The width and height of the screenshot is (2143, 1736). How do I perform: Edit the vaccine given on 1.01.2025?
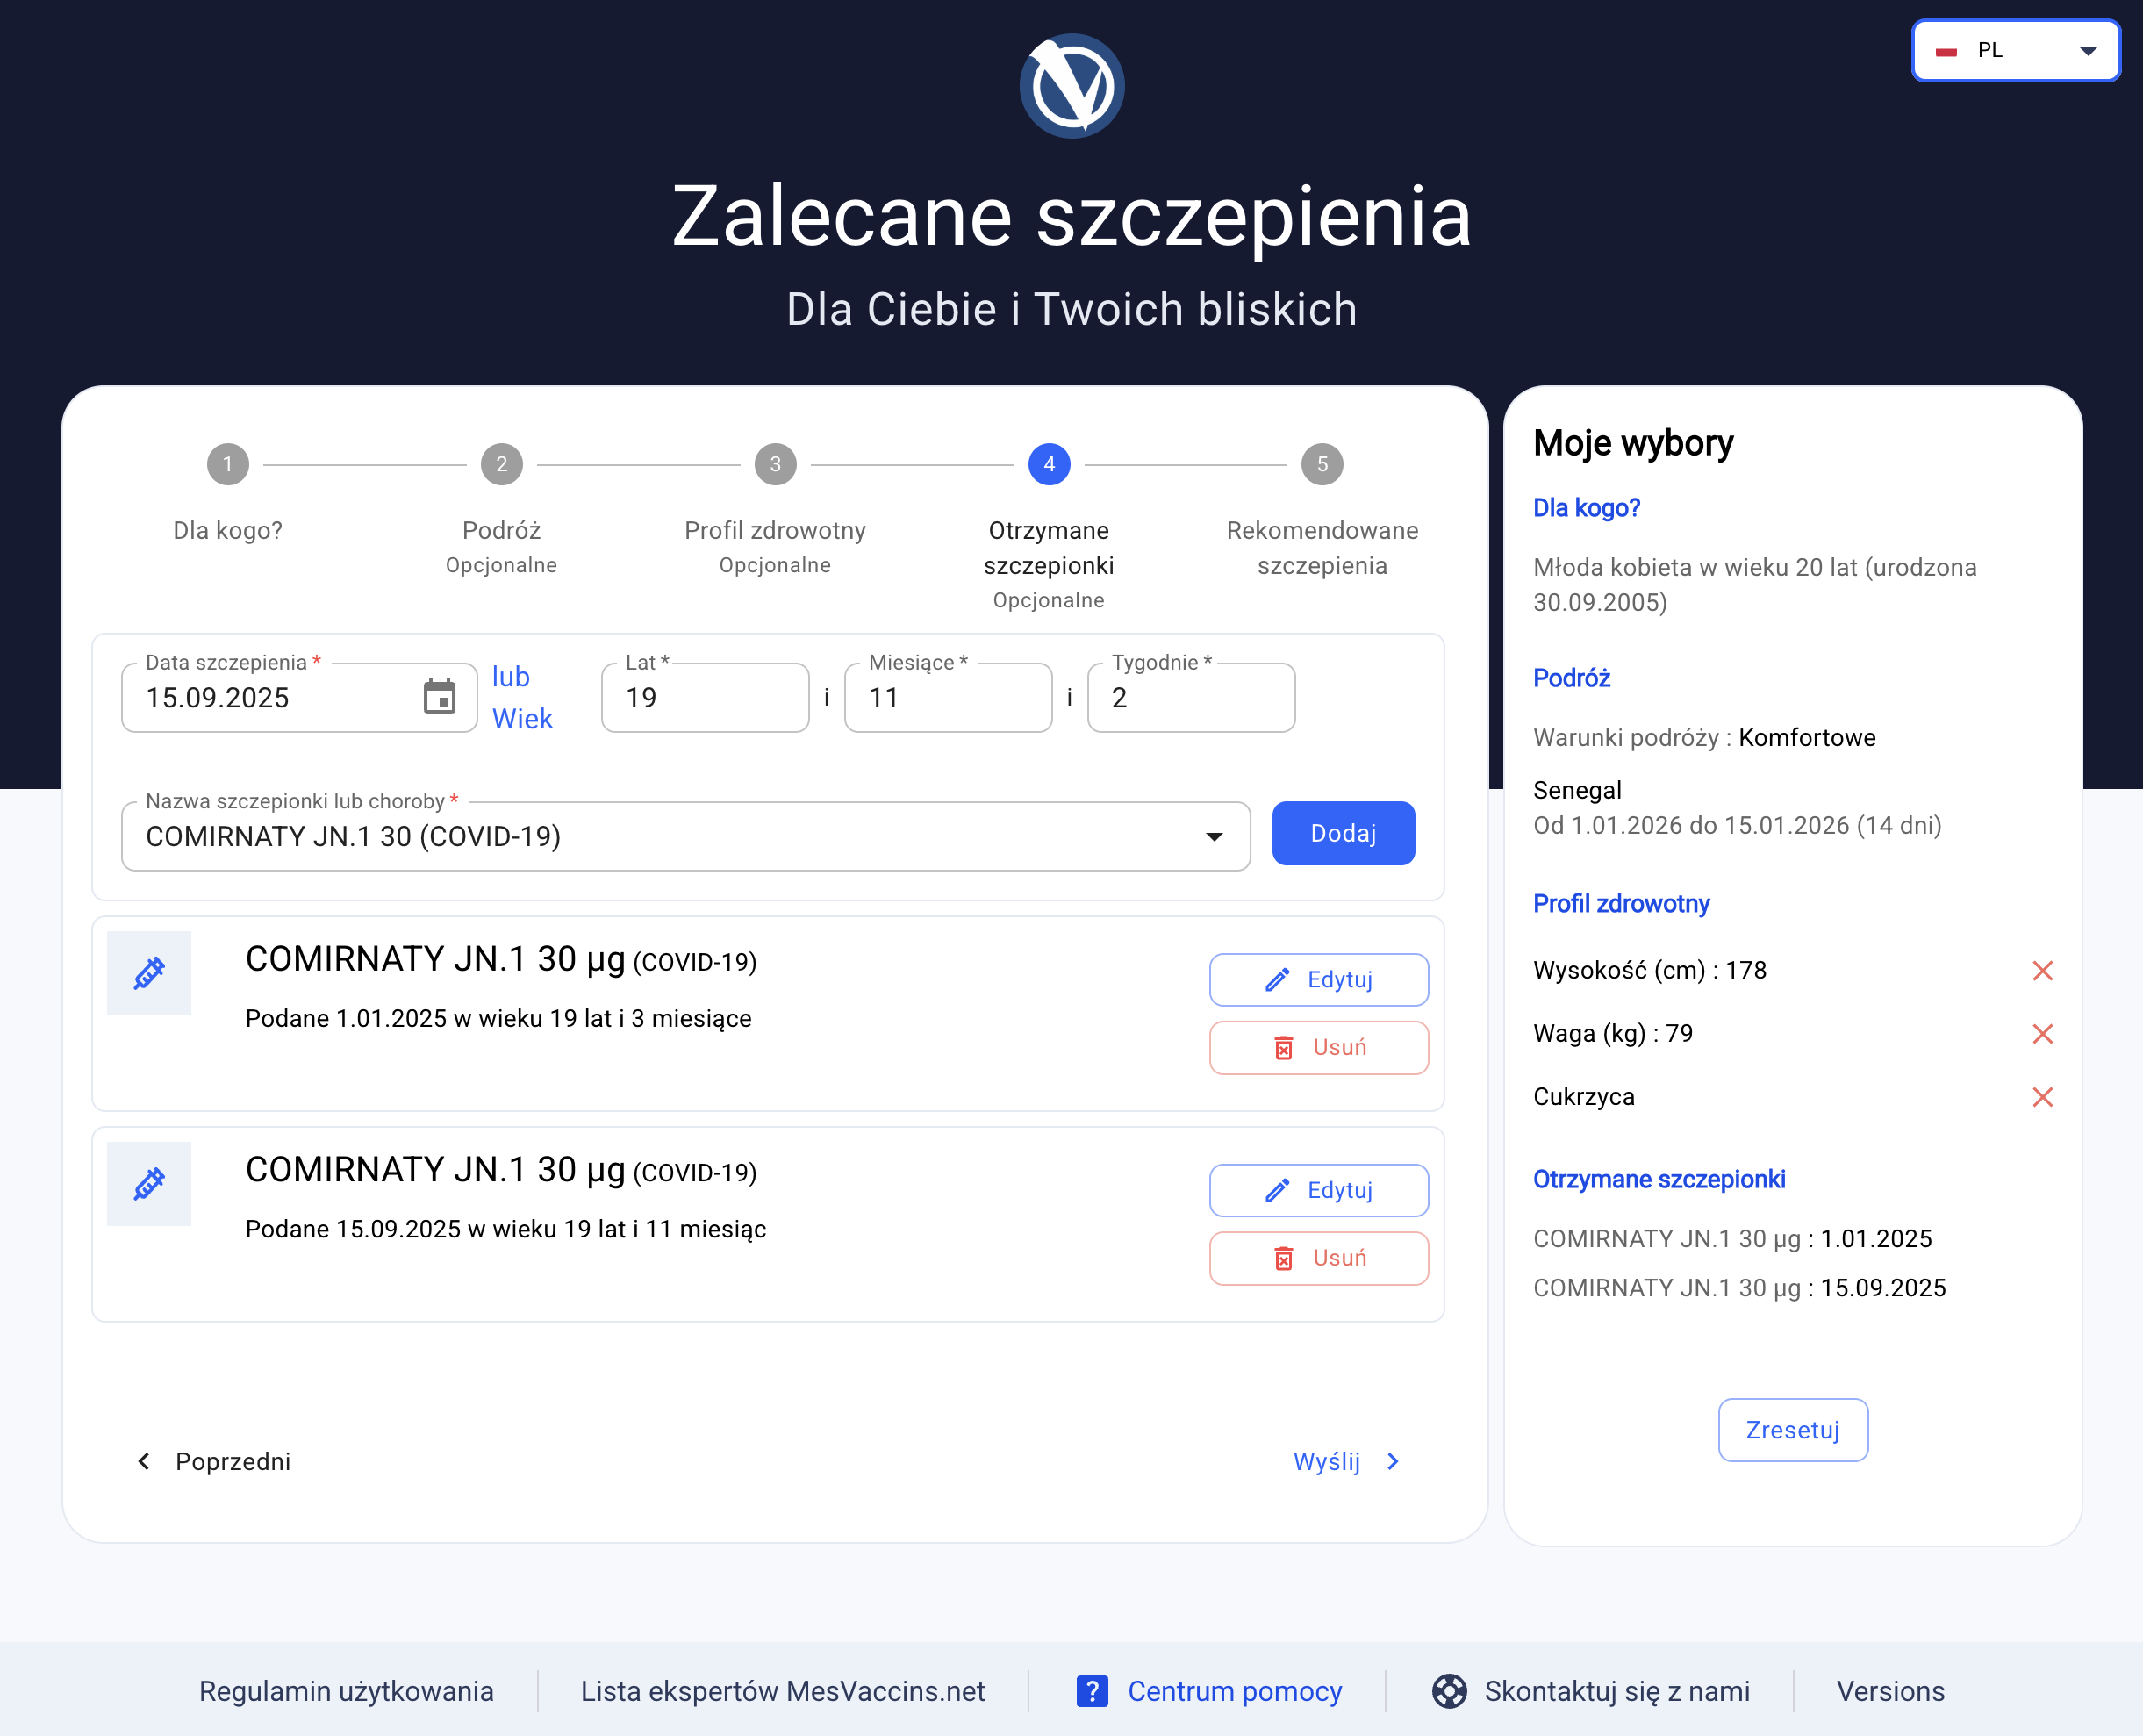point(1319,980)
